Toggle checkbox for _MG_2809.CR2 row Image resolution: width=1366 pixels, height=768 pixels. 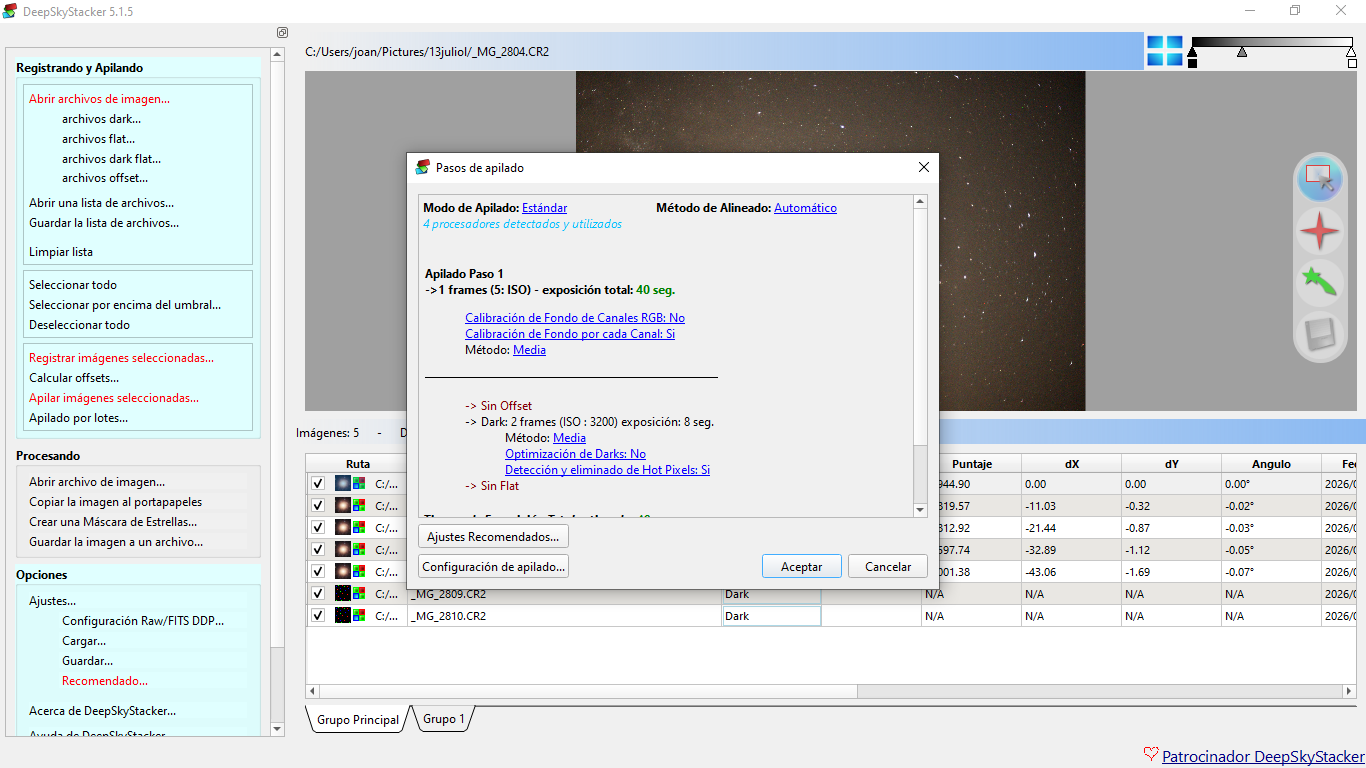(x=318, y=594)
